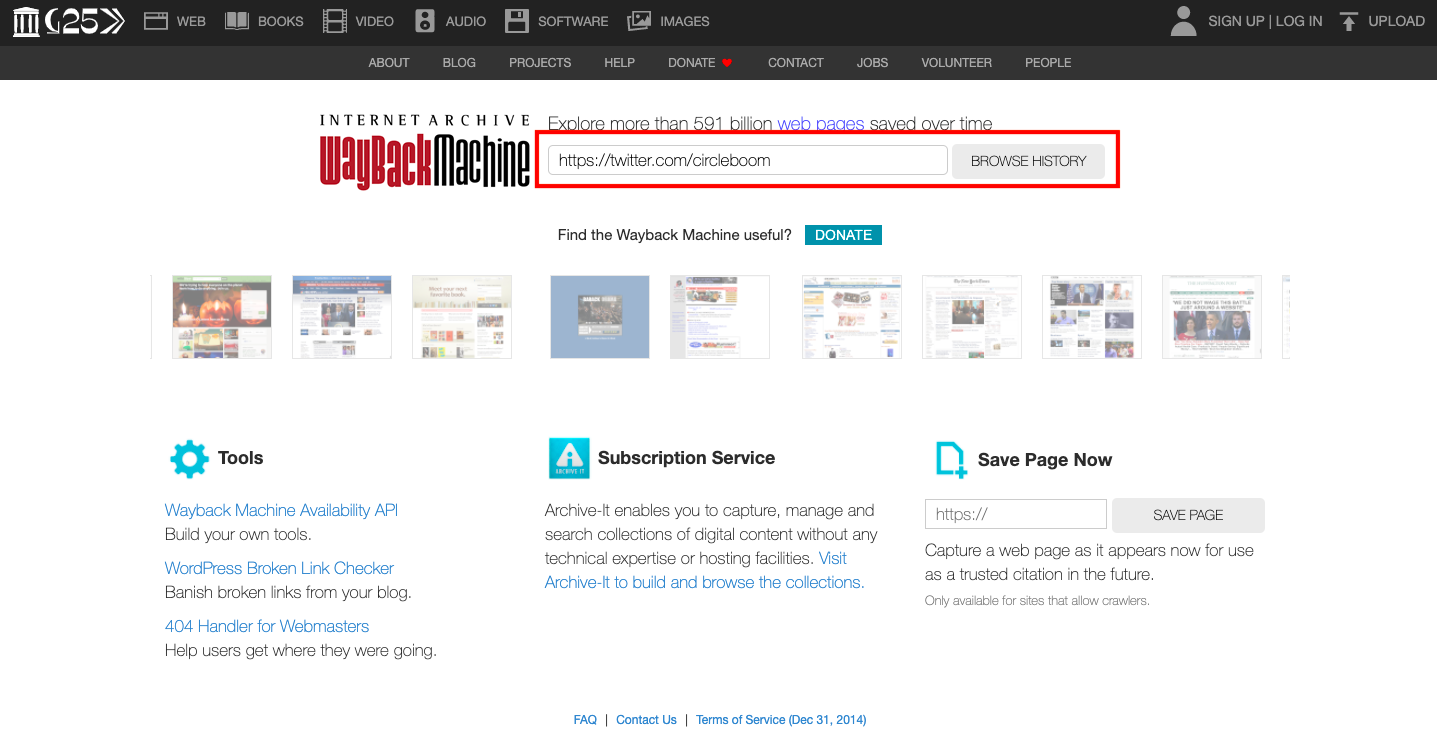The width and height of the screenshot is (1437, 743).
Task: Go to the JOBS page
Action: pyautogui.click(x=872, y=62)
